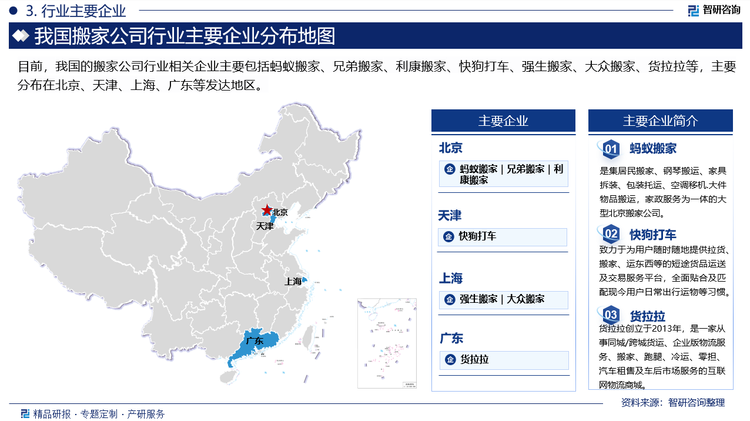The width and height of the screenshot is (750, 421).
Task: Click the company icon beside 货拉拉 in 广东 box
Action: [x=450, y=359]
